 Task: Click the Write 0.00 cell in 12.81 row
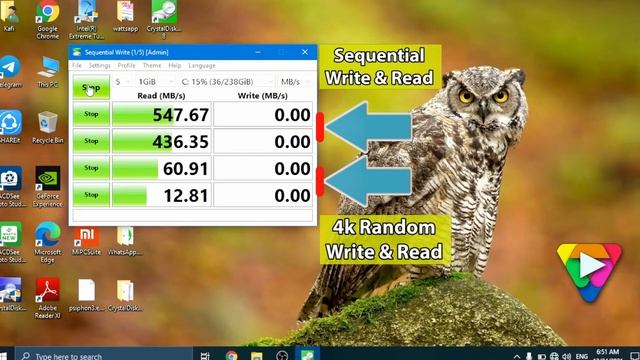click(263, 195)
